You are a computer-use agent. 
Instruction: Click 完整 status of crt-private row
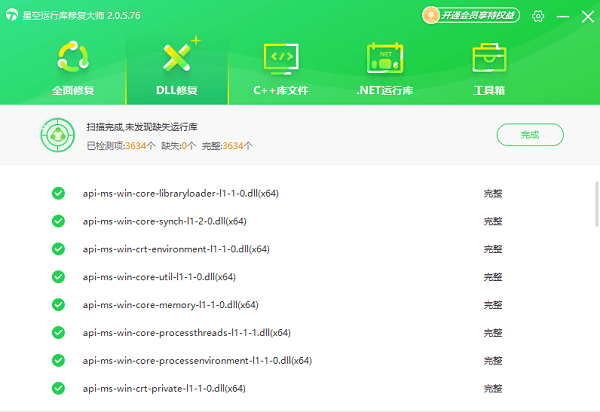(x=493, y=389)
